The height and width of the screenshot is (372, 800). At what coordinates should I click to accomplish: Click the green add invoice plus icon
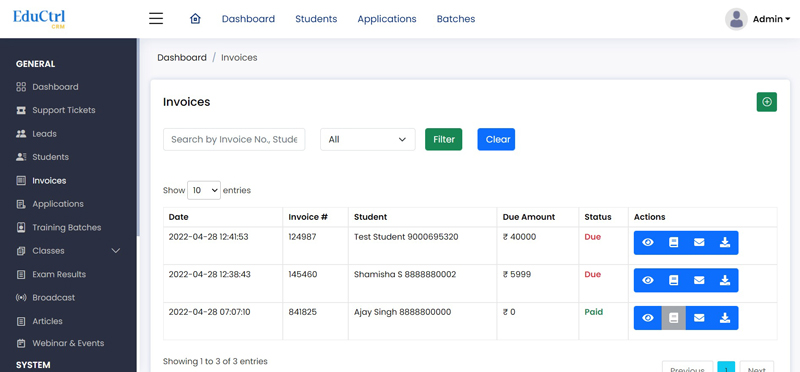coord(766,102)
